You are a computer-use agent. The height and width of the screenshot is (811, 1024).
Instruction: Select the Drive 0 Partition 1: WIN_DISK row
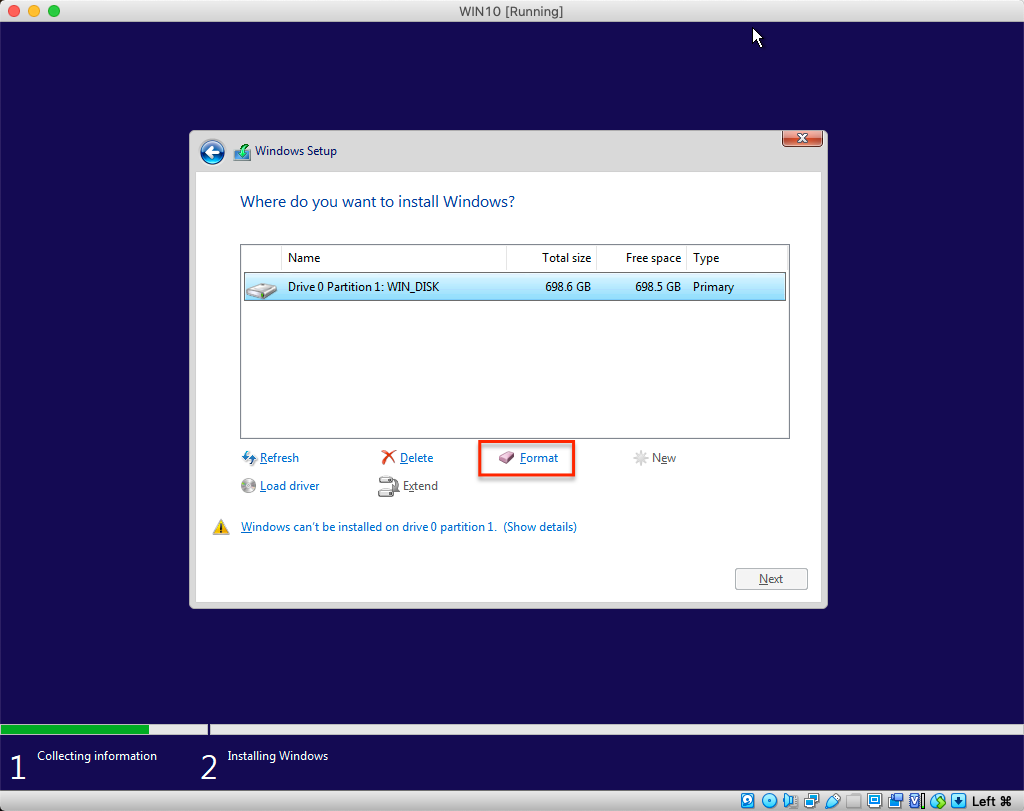515,287
